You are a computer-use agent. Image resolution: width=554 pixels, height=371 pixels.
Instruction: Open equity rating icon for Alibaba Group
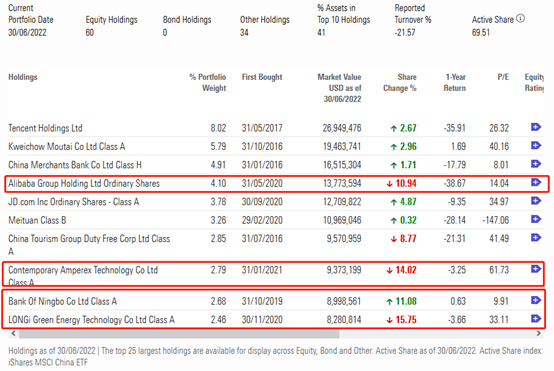(536, 182)
